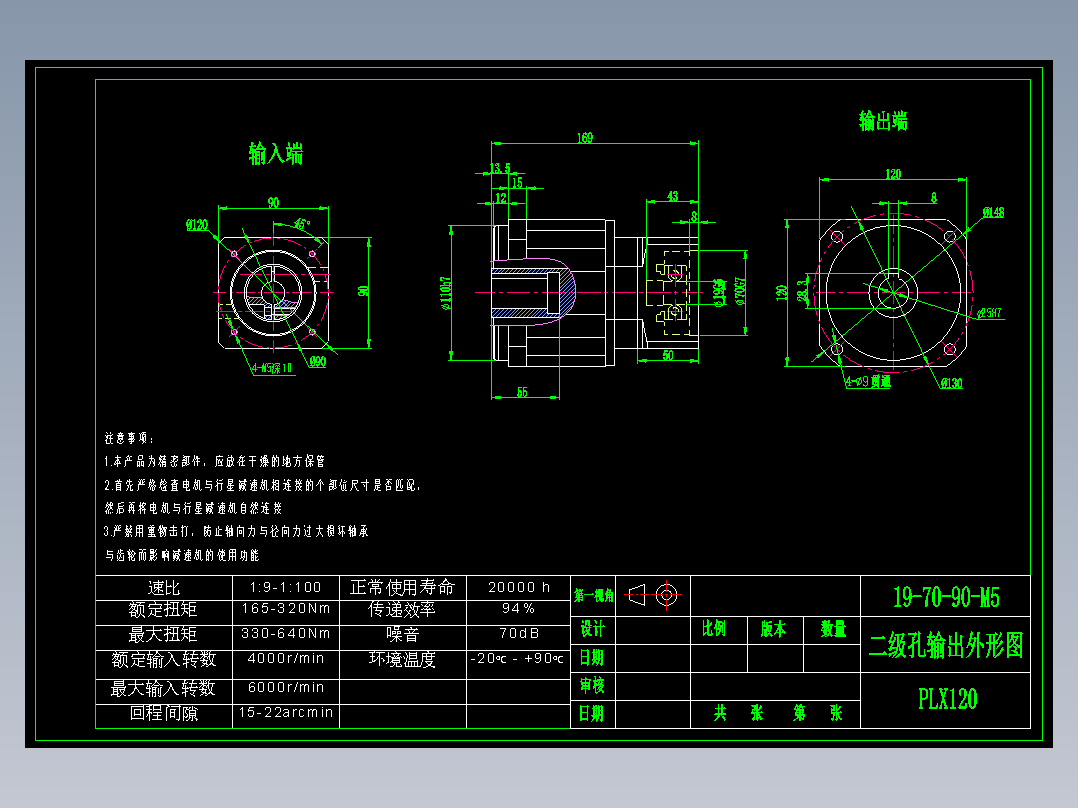Select the 19-70-90-M5 model number text
Image resolution: width=1078 pixels, height=808 pixels.
pos(946,595)
